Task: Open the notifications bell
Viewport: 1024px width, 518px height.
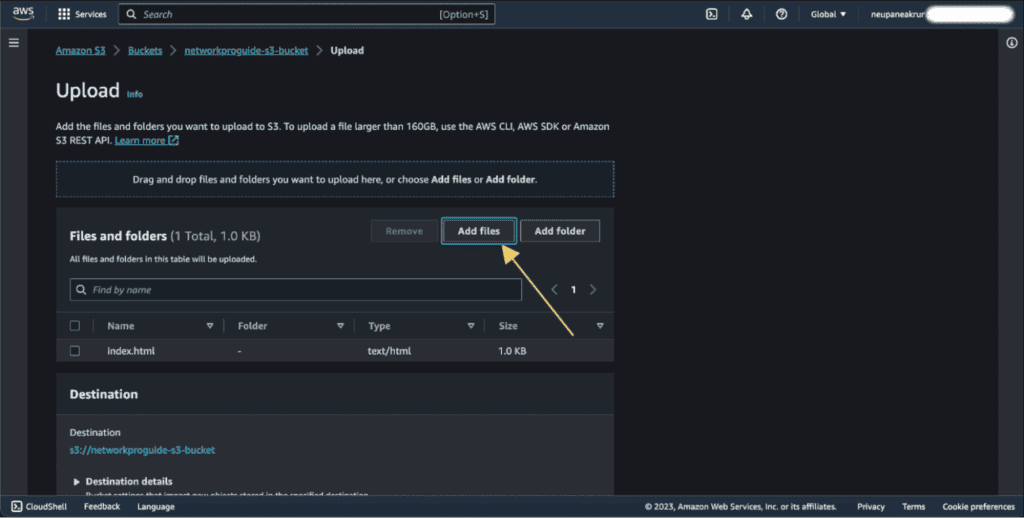Action: (x=746, y=14)
